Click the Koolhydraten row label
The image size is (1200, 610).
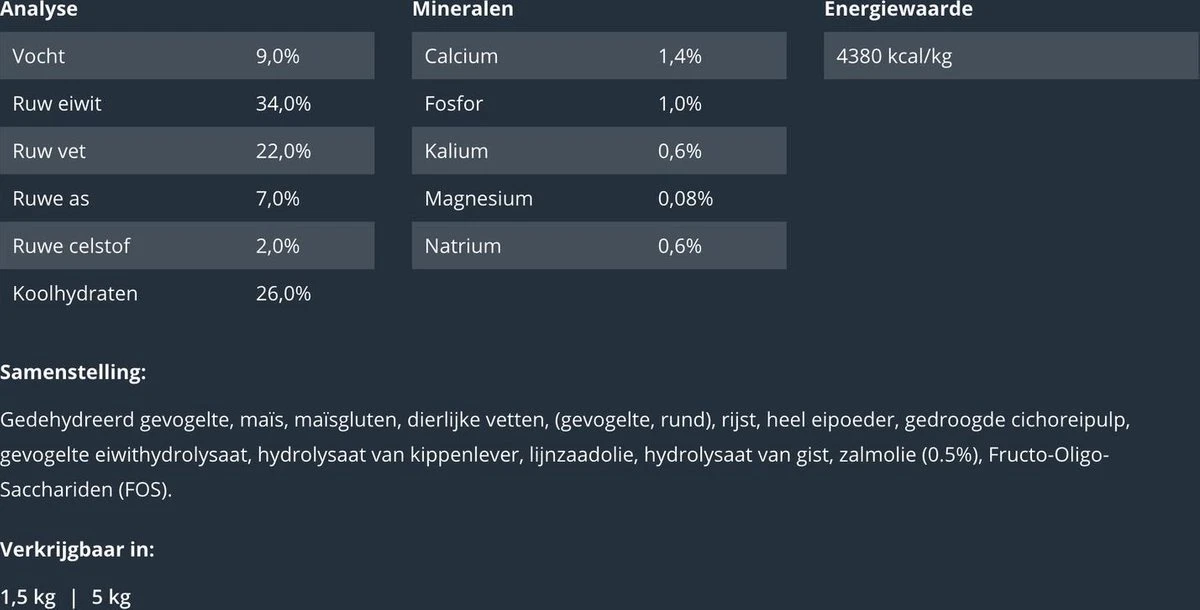75,294
